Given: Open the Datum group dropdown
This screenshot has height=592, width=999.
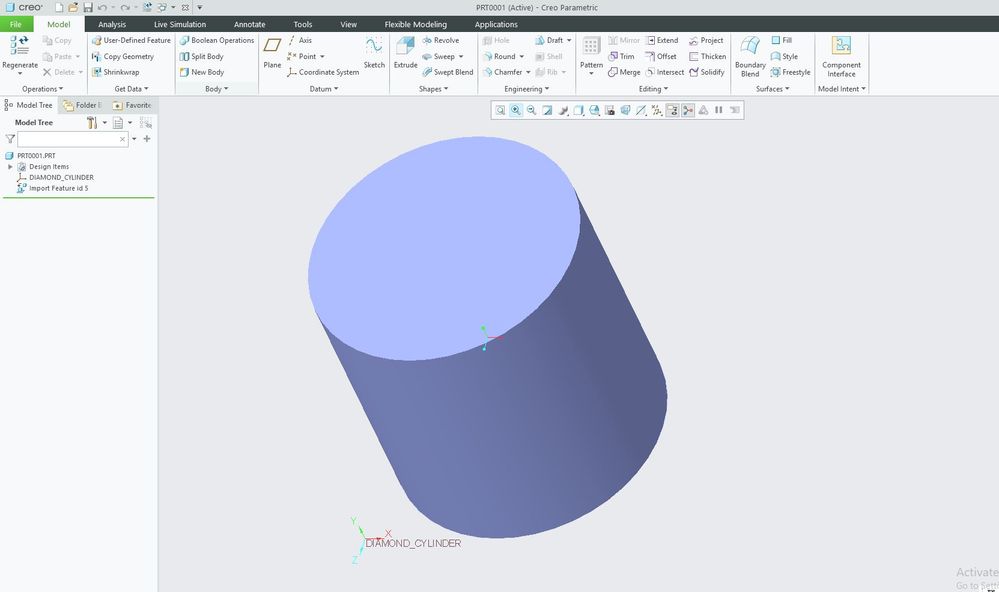Looking at the screenshot, I should click(x=324, y=89).
